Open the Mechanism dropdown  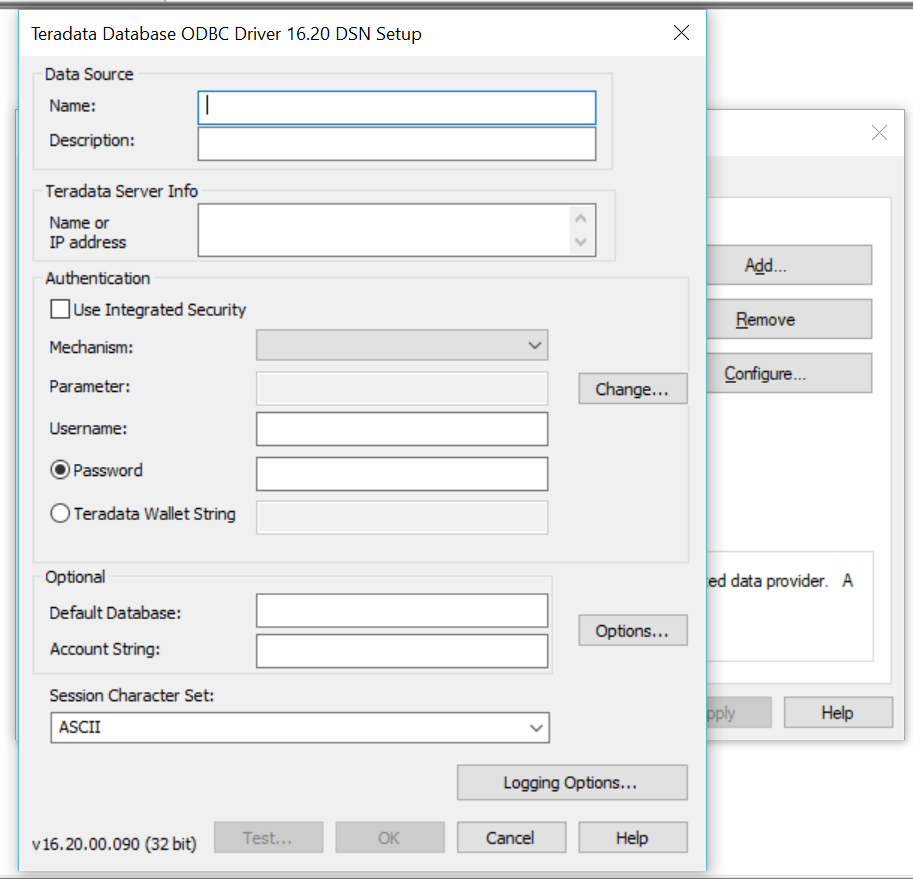tap(402, 345)
